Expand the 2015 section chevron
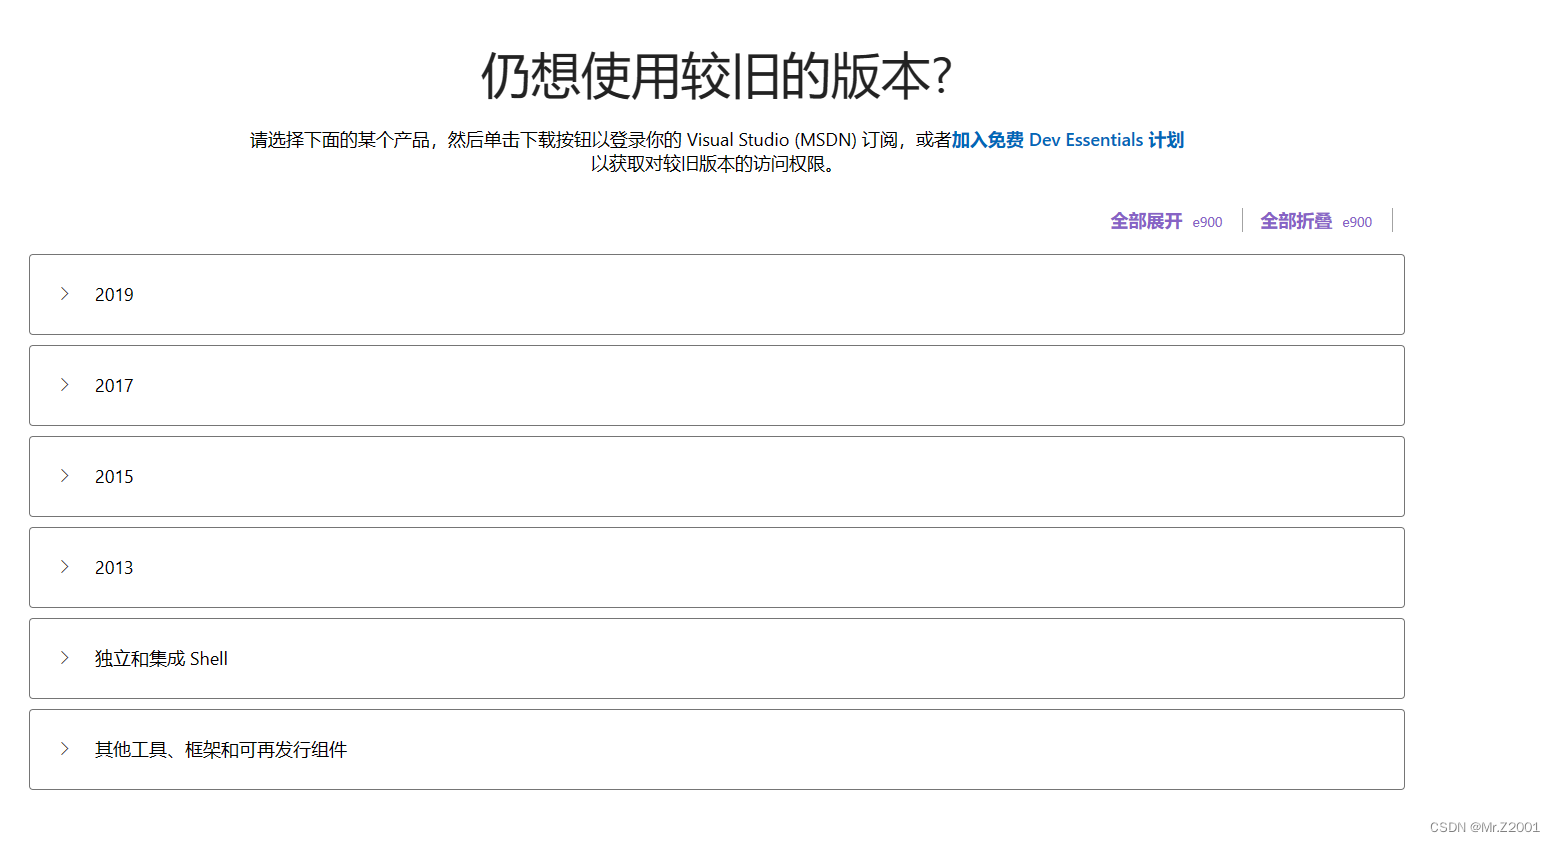The image size is (1555, 842). click(x=65, y=476)
